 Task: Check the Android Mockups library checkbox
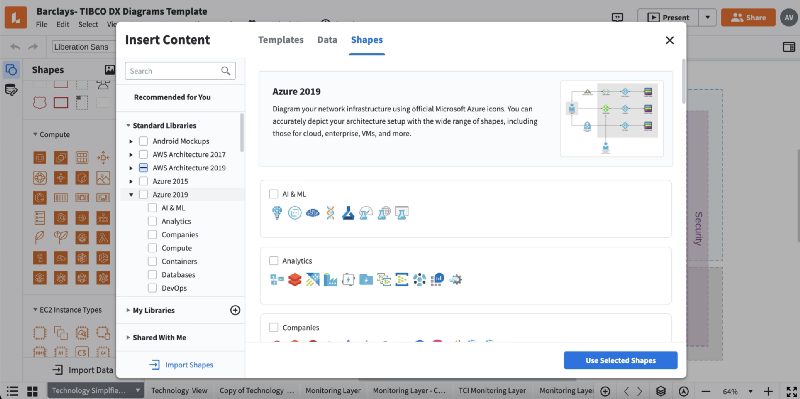point(143,141)
